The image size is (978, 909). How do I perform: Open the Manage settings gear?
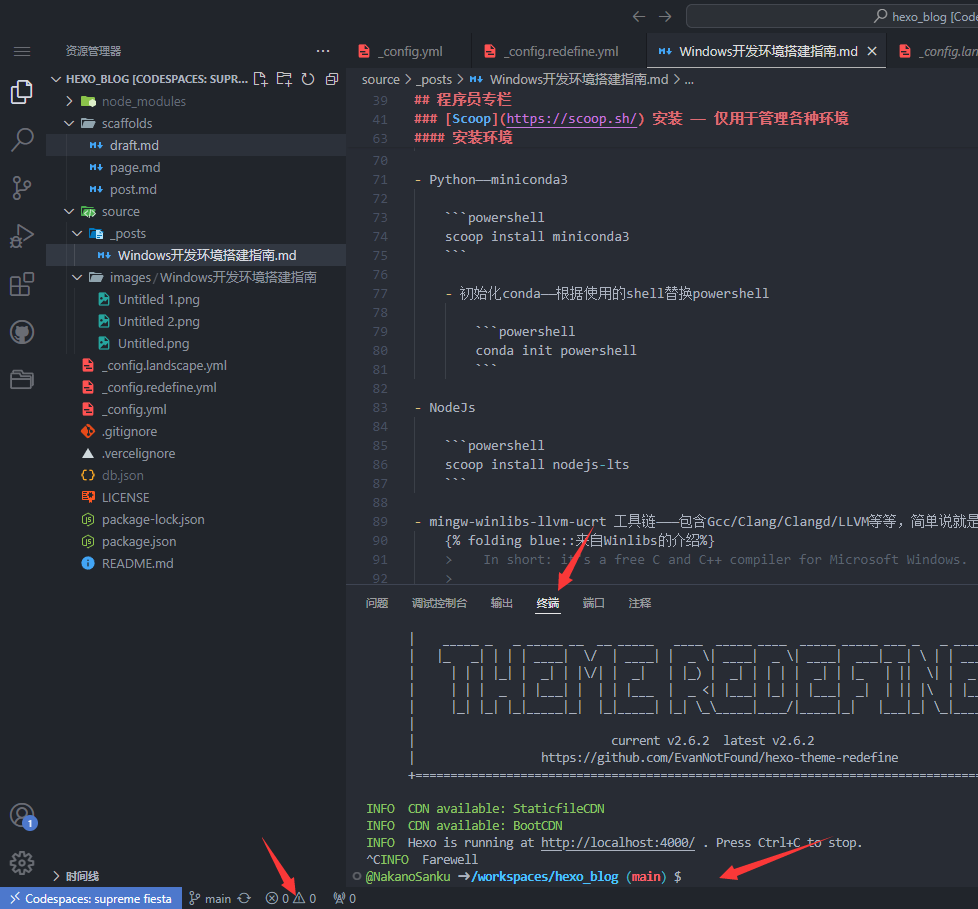(22, 863)
